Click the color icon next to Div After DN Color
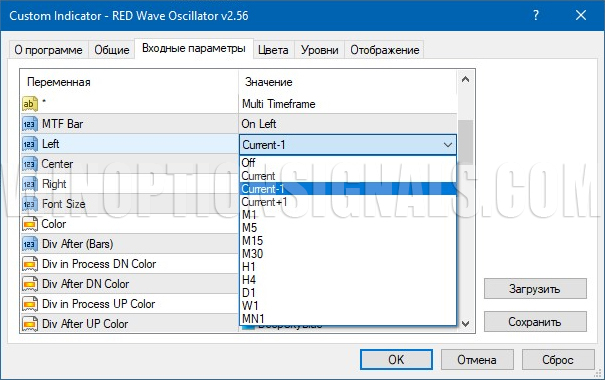 pos(30,284)
